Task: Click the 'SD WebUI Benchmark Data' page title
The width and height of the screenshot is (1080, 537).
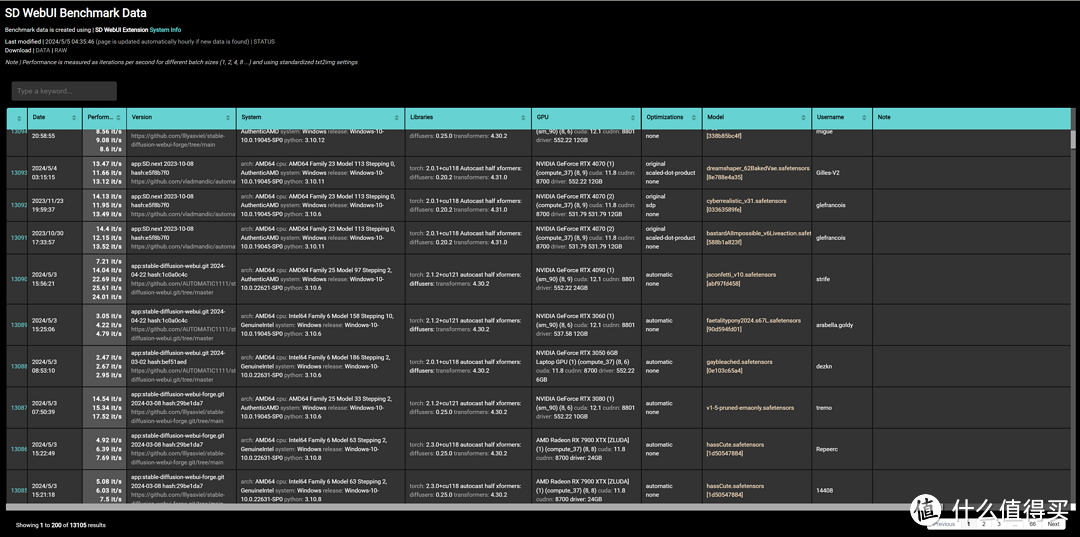Action: coord(76,12)
